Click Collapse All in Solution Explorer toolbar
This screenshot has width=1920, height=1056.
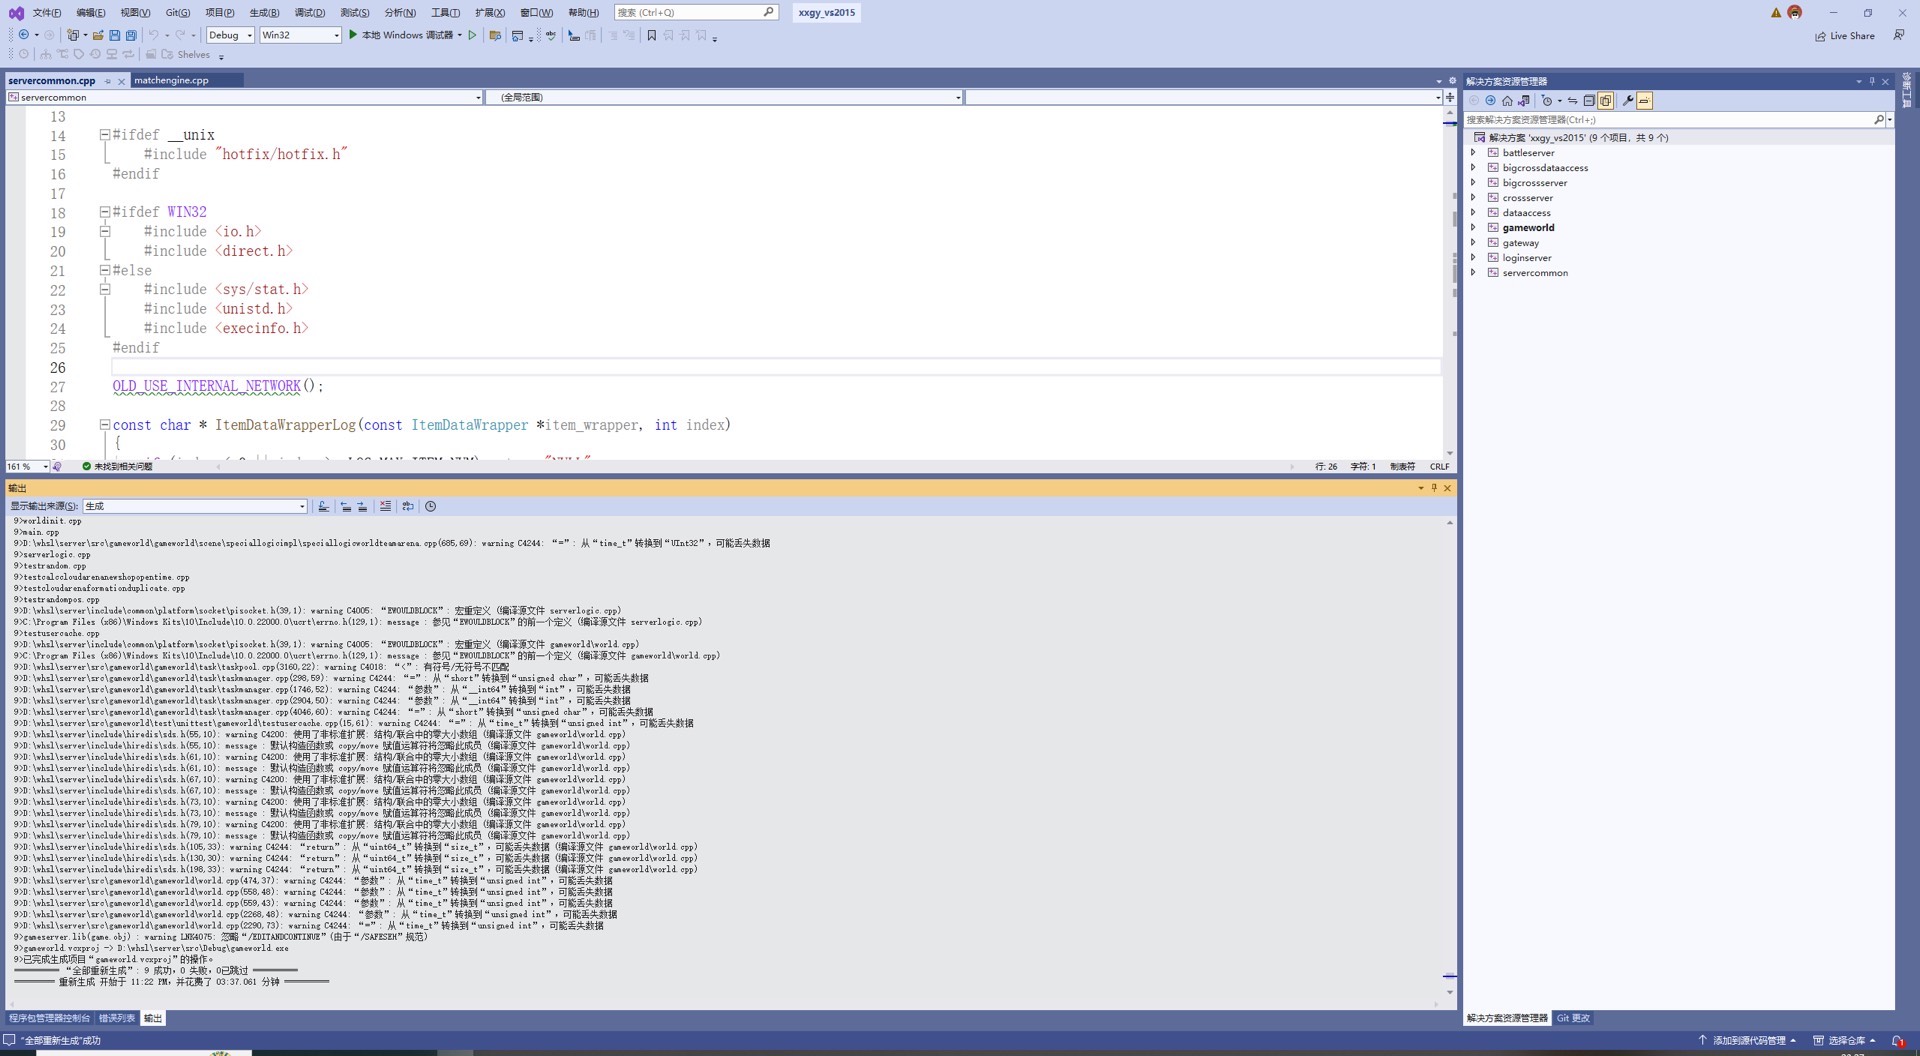tap(1589, 101)
